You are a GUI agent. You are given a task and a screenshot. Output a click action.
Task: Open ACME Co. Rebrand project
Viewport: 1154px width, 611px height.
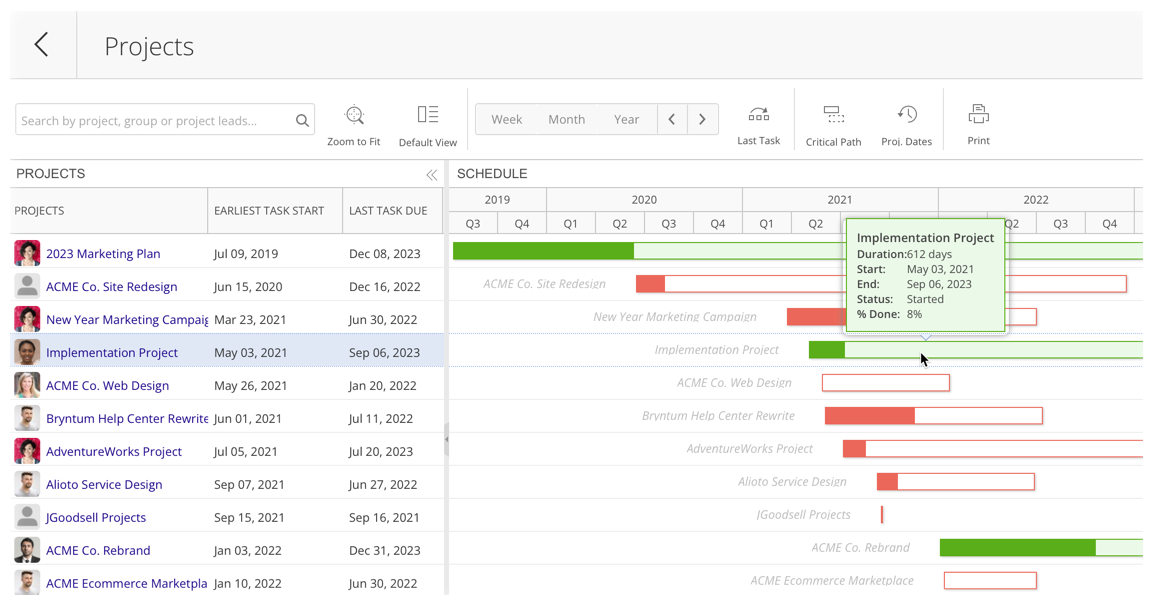[98, 550]
